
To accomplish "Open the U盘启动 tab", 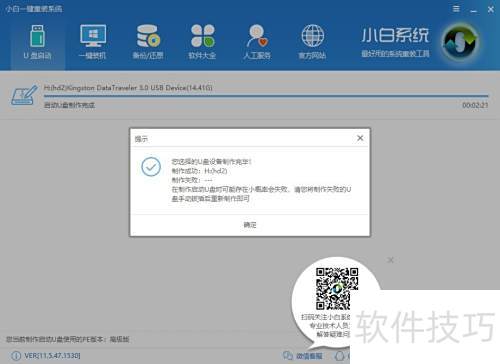I will coord(38,42).
